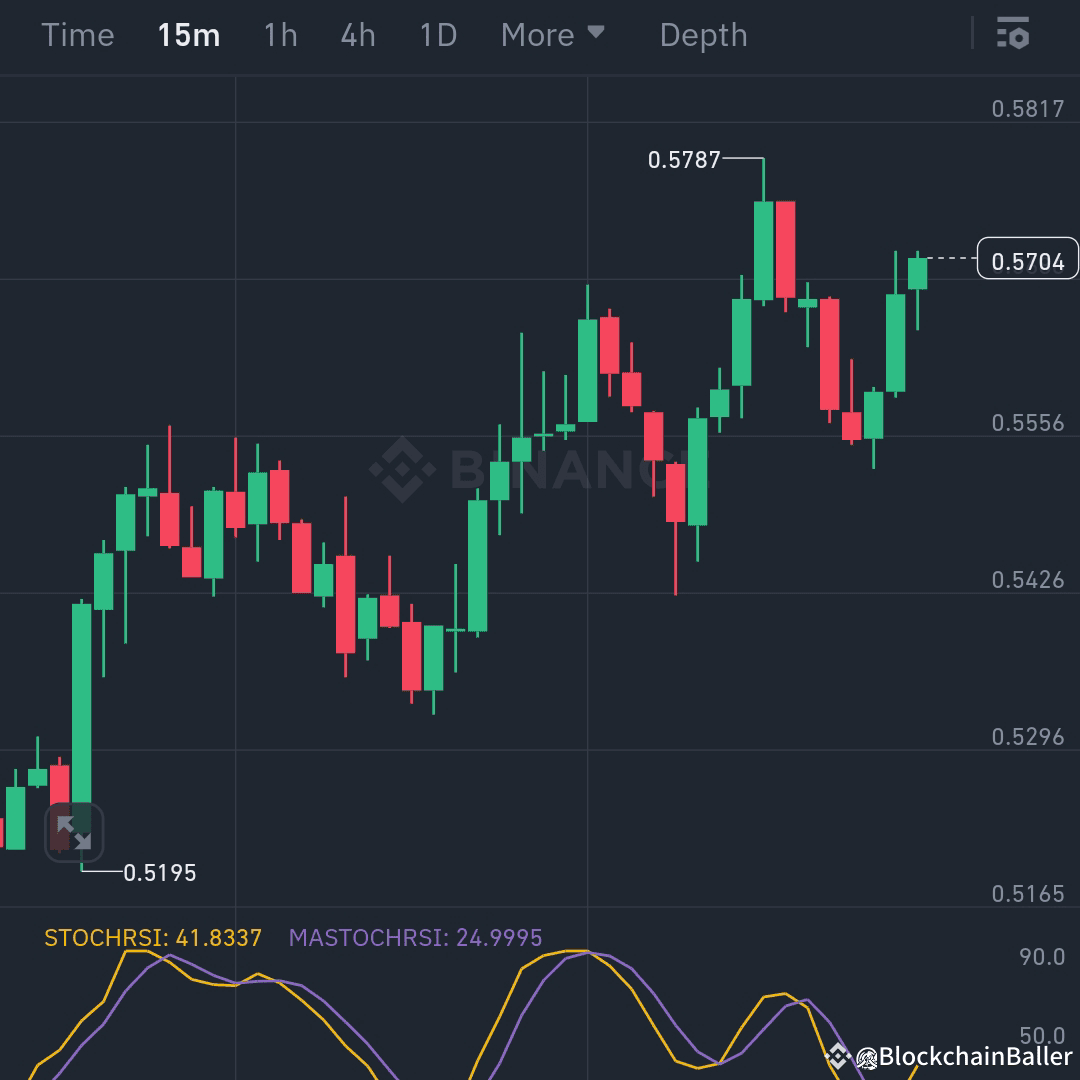1080x1080 pixels.
Task: Click the 0.5195 low price marker
Action: coord(160,872)
